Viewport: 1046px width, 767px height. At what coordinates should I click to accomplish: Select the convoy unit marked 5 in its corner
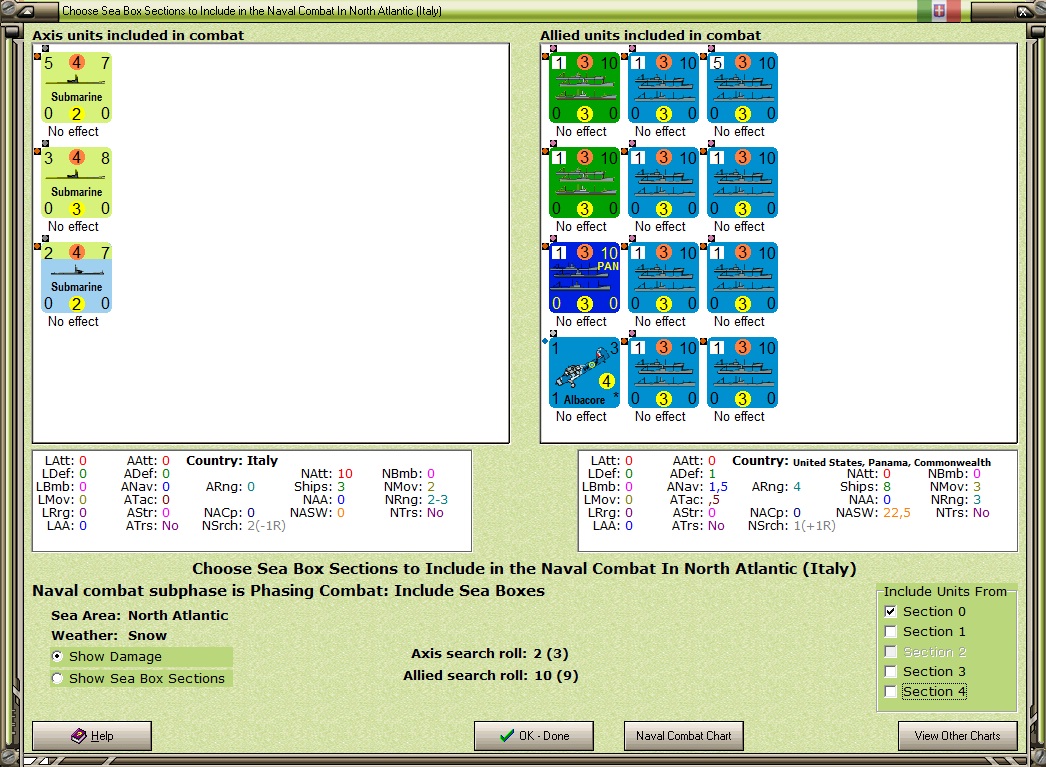[x=742, y=87]
